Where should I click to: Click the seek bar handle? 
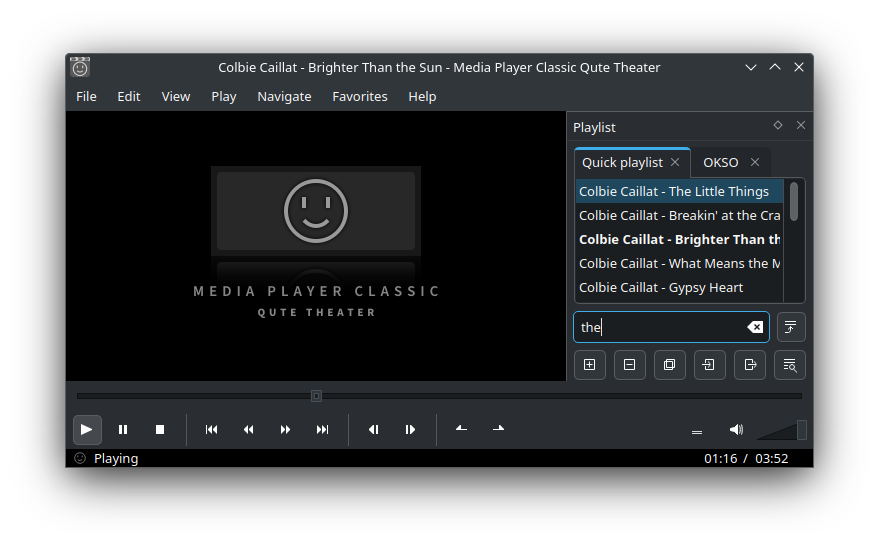(x=316, y=396)
